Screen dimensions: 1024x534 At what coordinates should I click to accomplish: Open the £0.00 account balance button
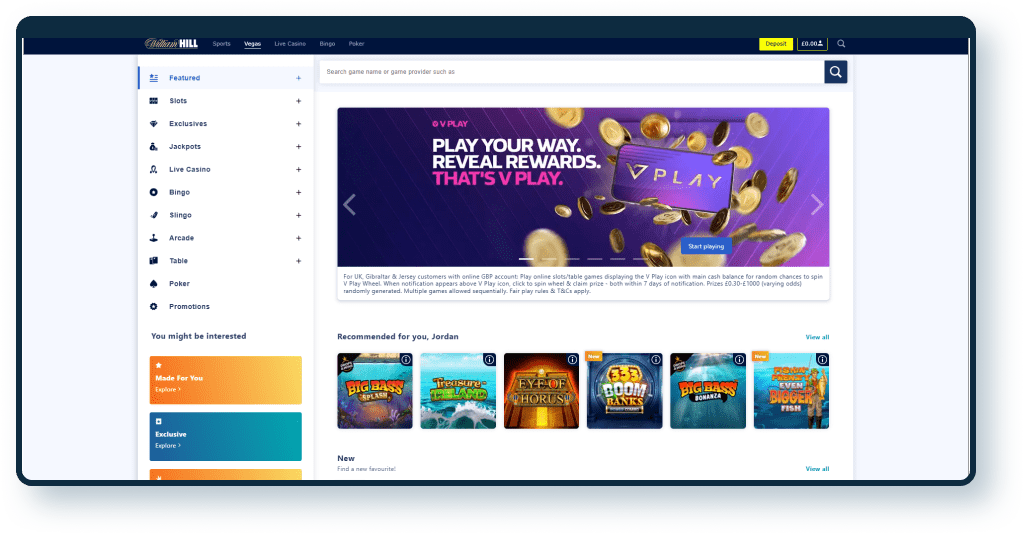pos(812,44)
